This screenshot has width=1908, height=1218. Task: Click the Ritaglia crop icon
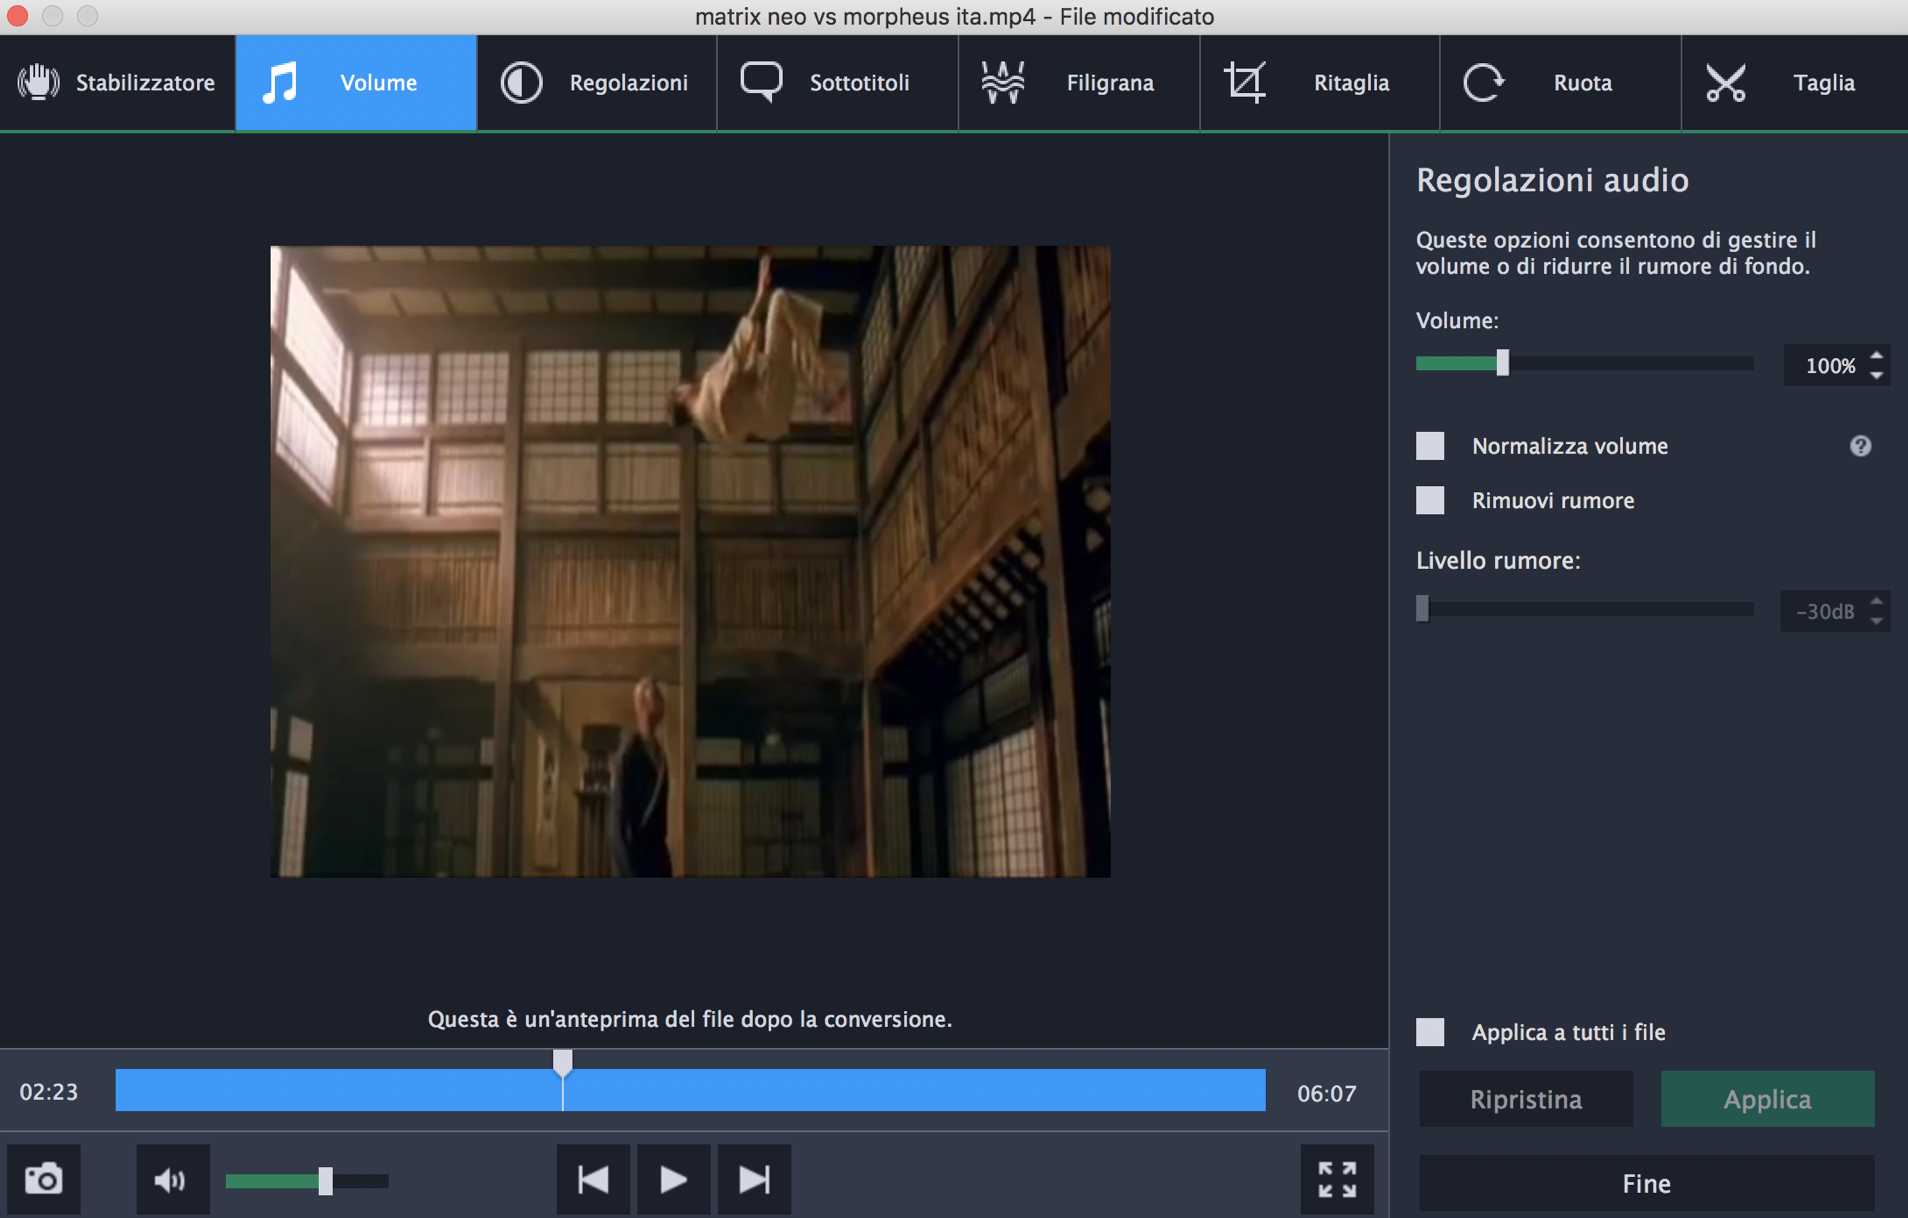pyautogui.click(x=1245, y=83)
